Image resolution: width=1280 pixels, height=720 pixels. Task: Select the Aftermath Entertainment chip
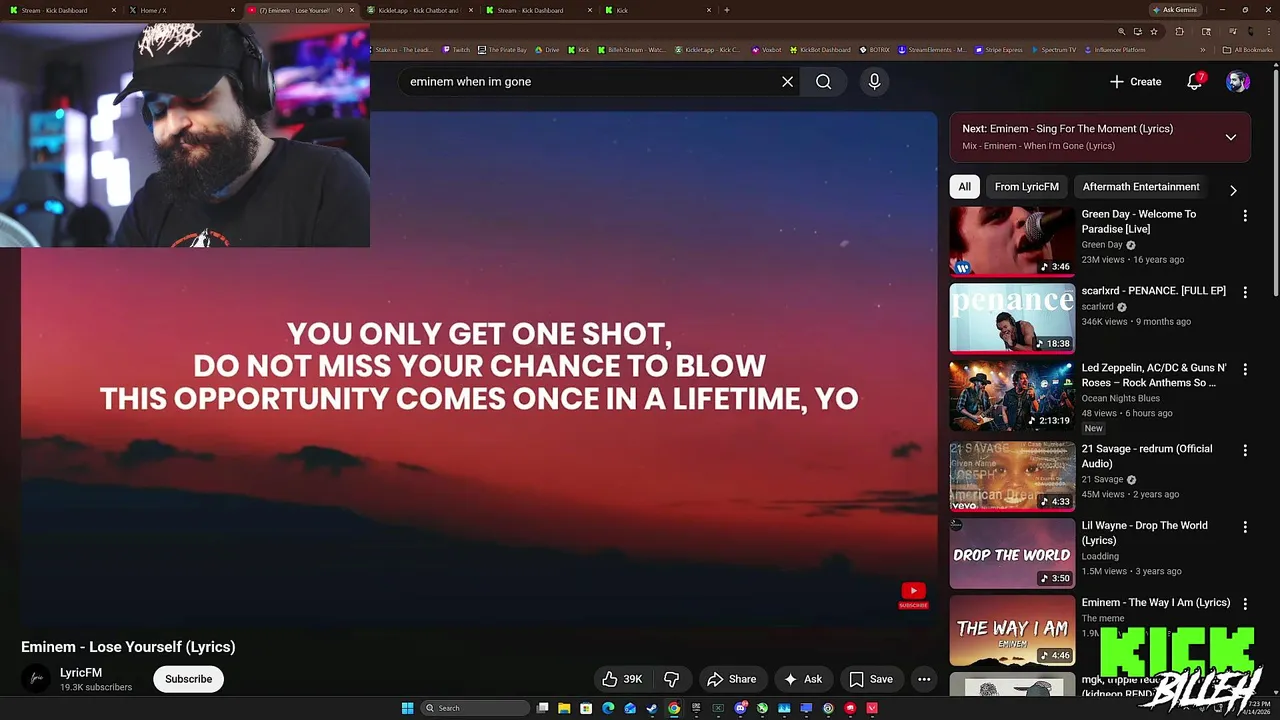[x=1141, y=187]
